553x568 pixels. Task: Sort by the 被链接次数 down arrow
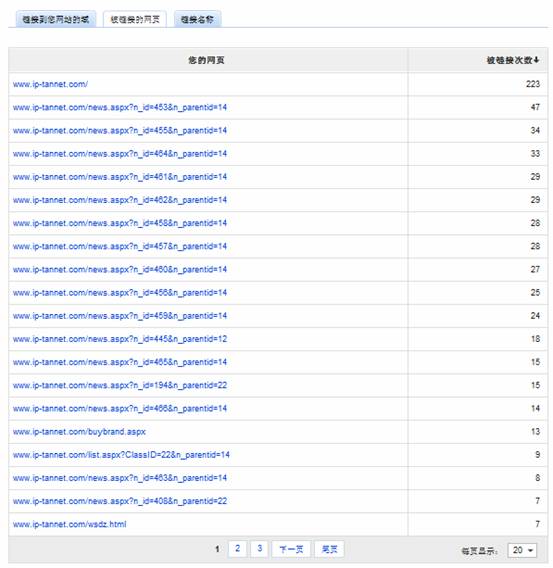pyautogui.click(x=536, y=60)
